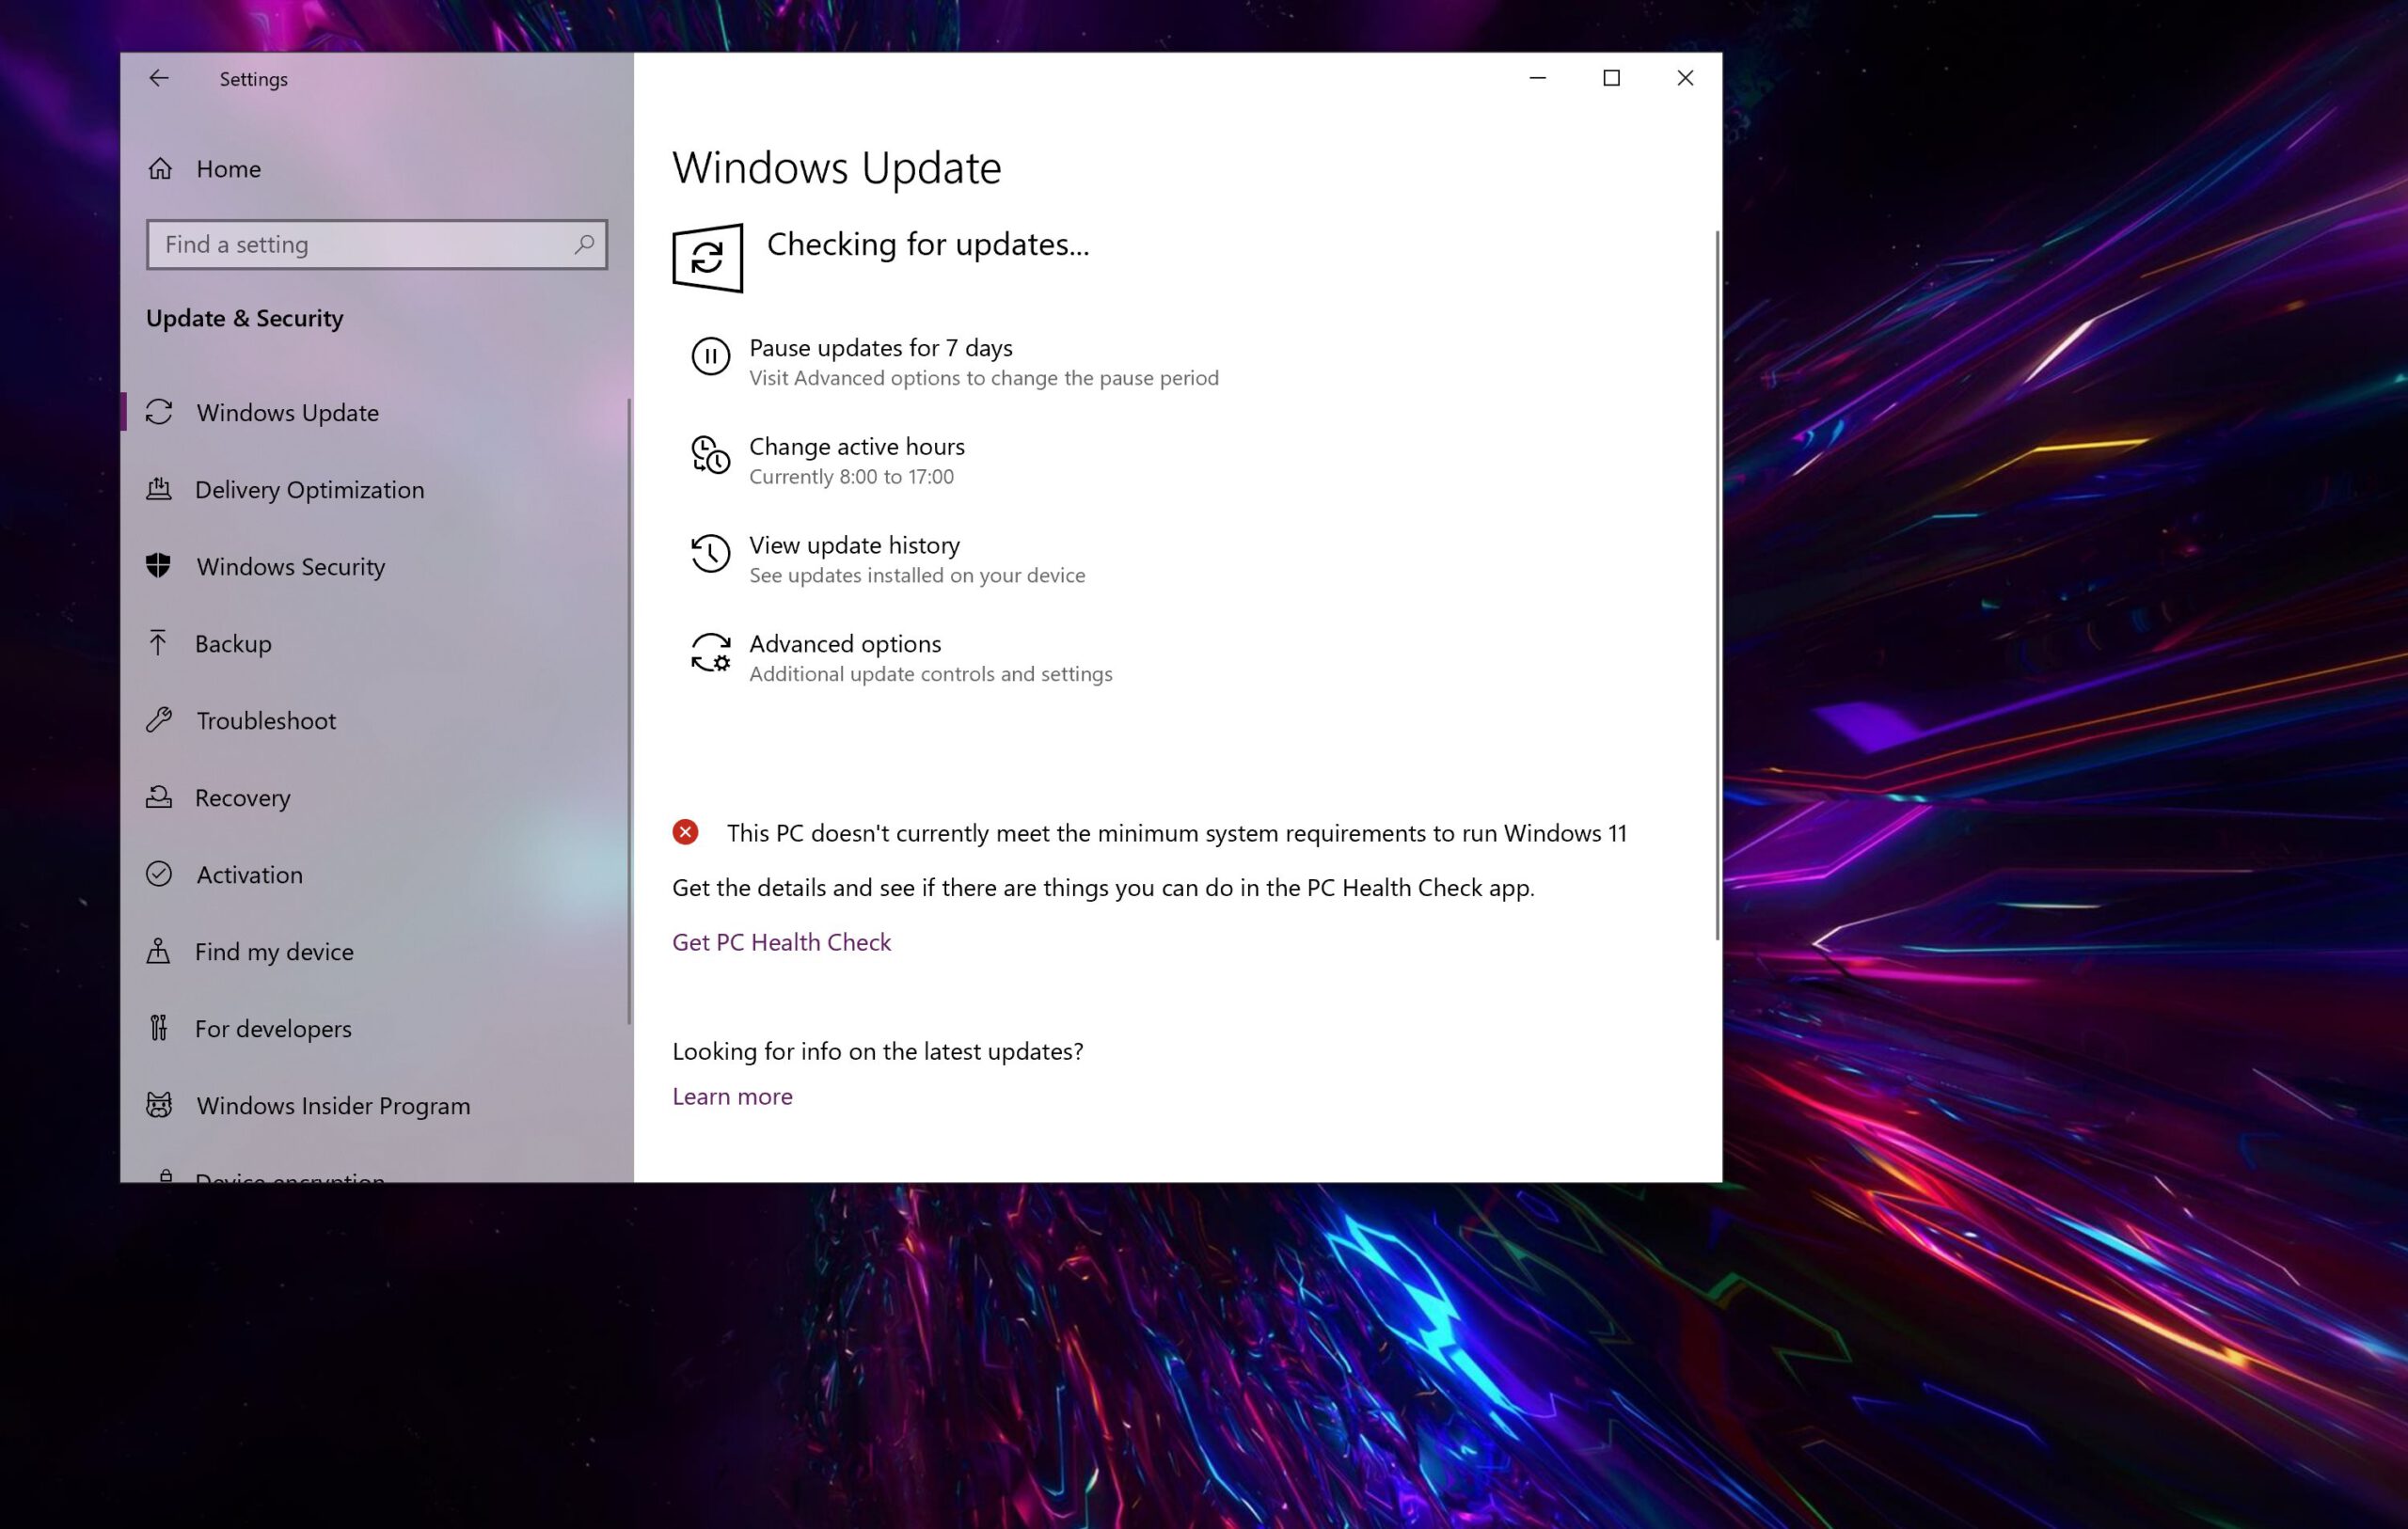This screenshot has height=1529, width=2408.
Task: Click the For developers tools icon
Action: tap(158, 1028)
